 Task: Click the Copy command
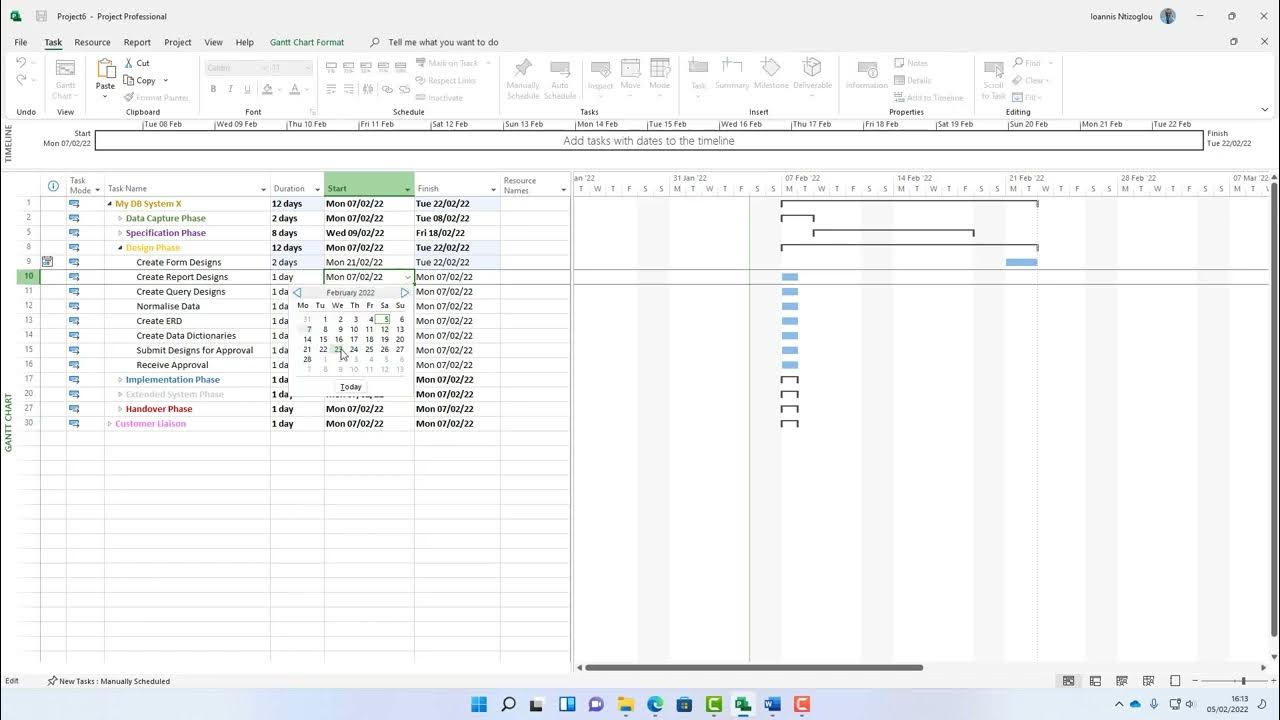pos(140,80)
